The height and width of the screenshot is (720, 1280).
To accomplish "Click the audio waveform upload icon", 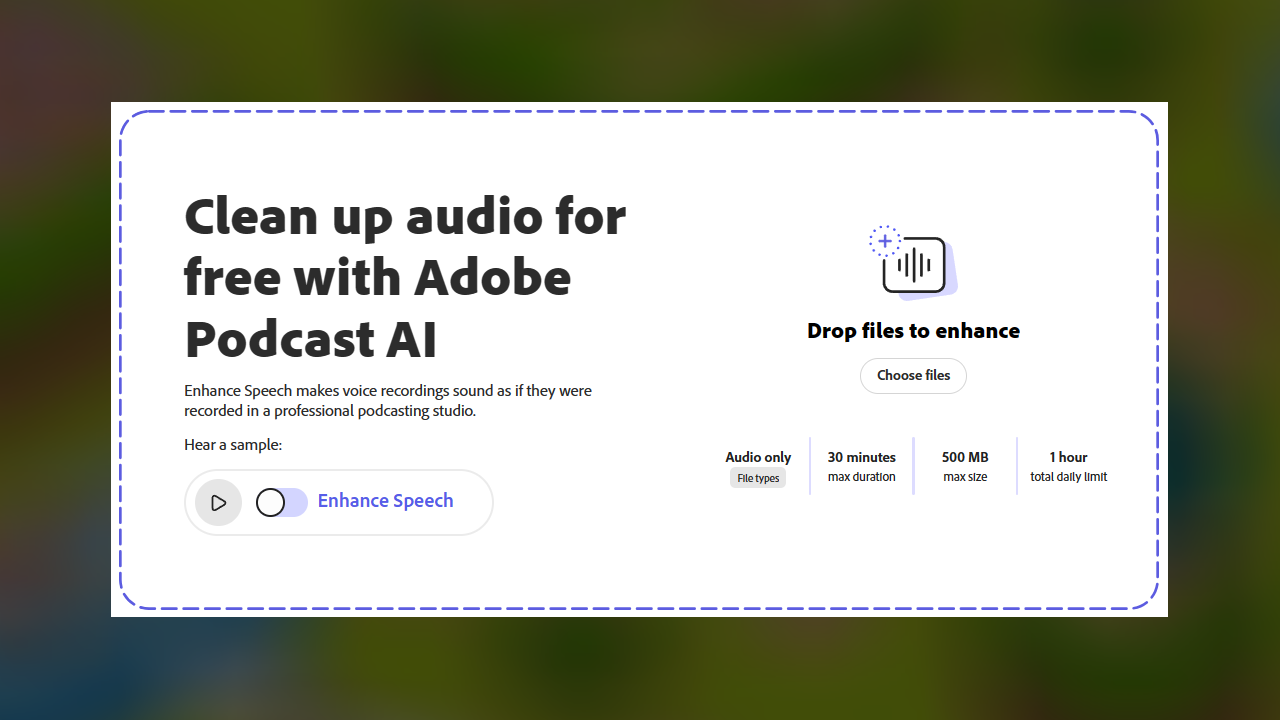I will coord(914,263).
